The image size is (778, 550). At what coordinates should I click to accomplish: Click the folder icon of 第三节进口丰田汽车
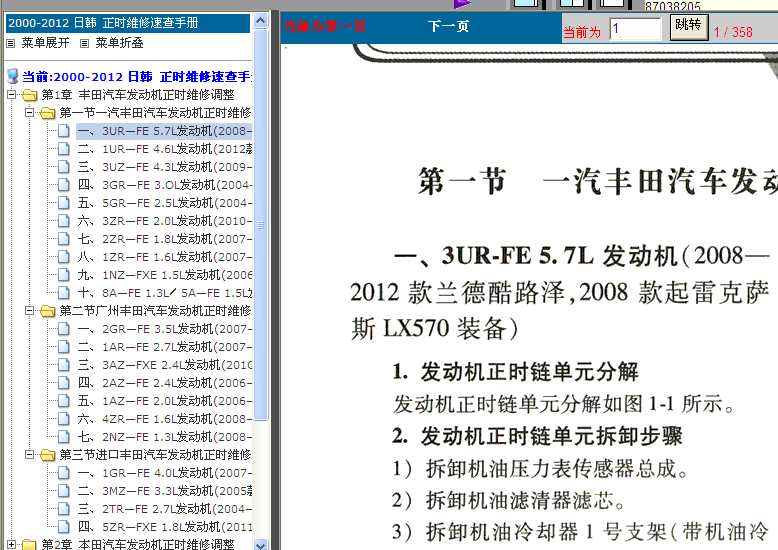click(x=48, y=455)
